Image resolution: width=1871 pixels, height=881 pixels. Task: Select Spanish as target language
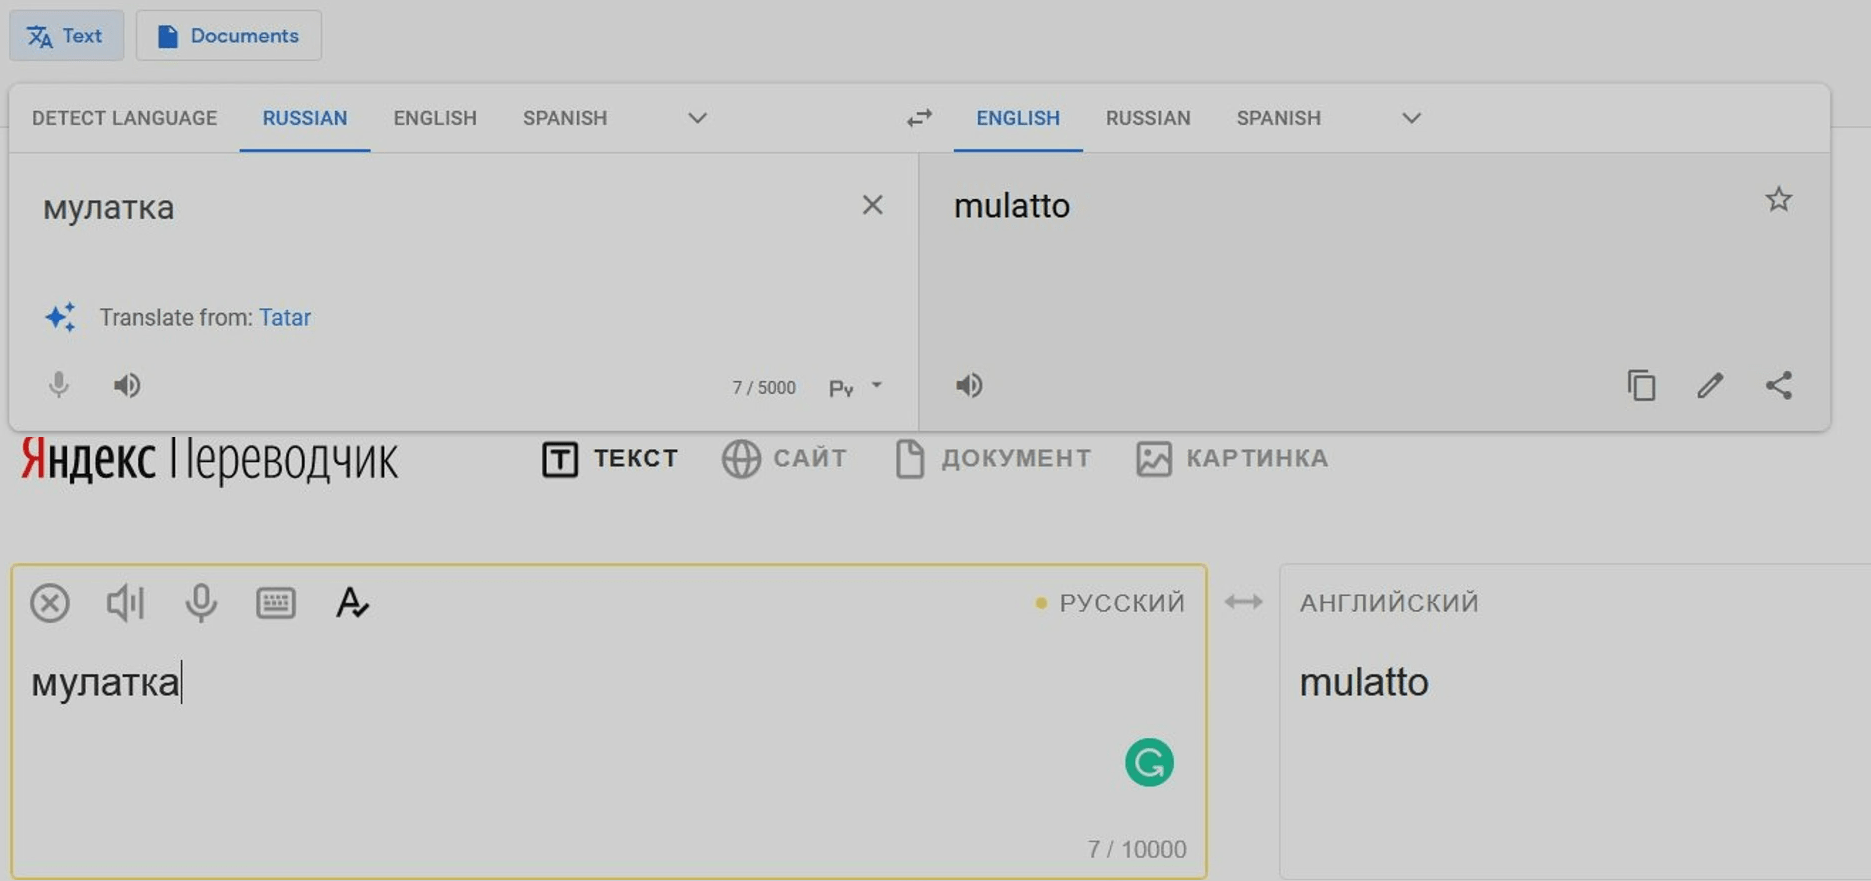point(1278,118)
